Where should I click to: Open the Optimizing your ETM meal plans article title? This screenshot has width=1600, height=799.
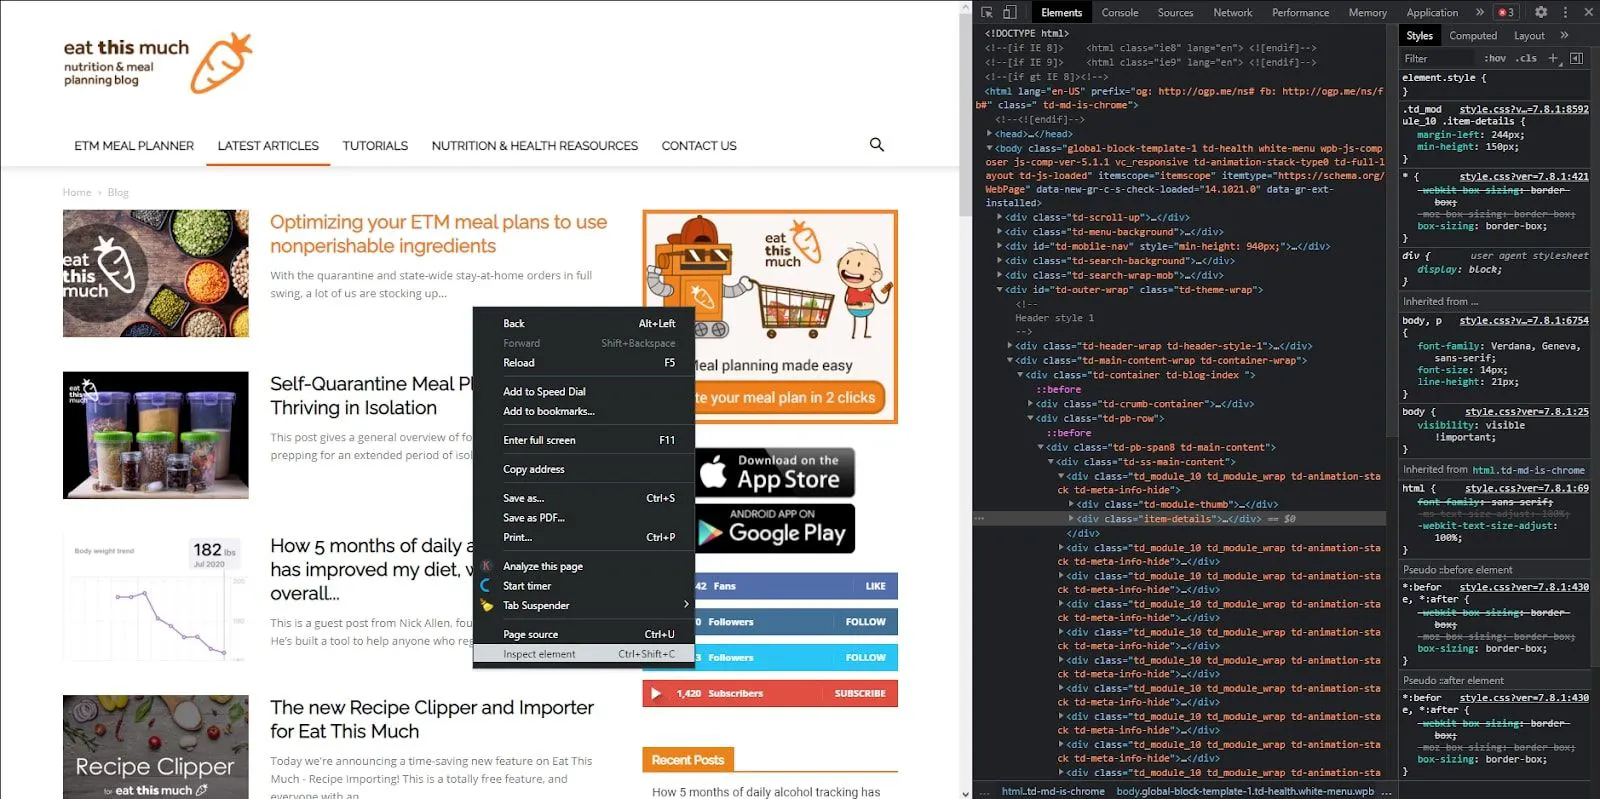(x=438, y=234)
